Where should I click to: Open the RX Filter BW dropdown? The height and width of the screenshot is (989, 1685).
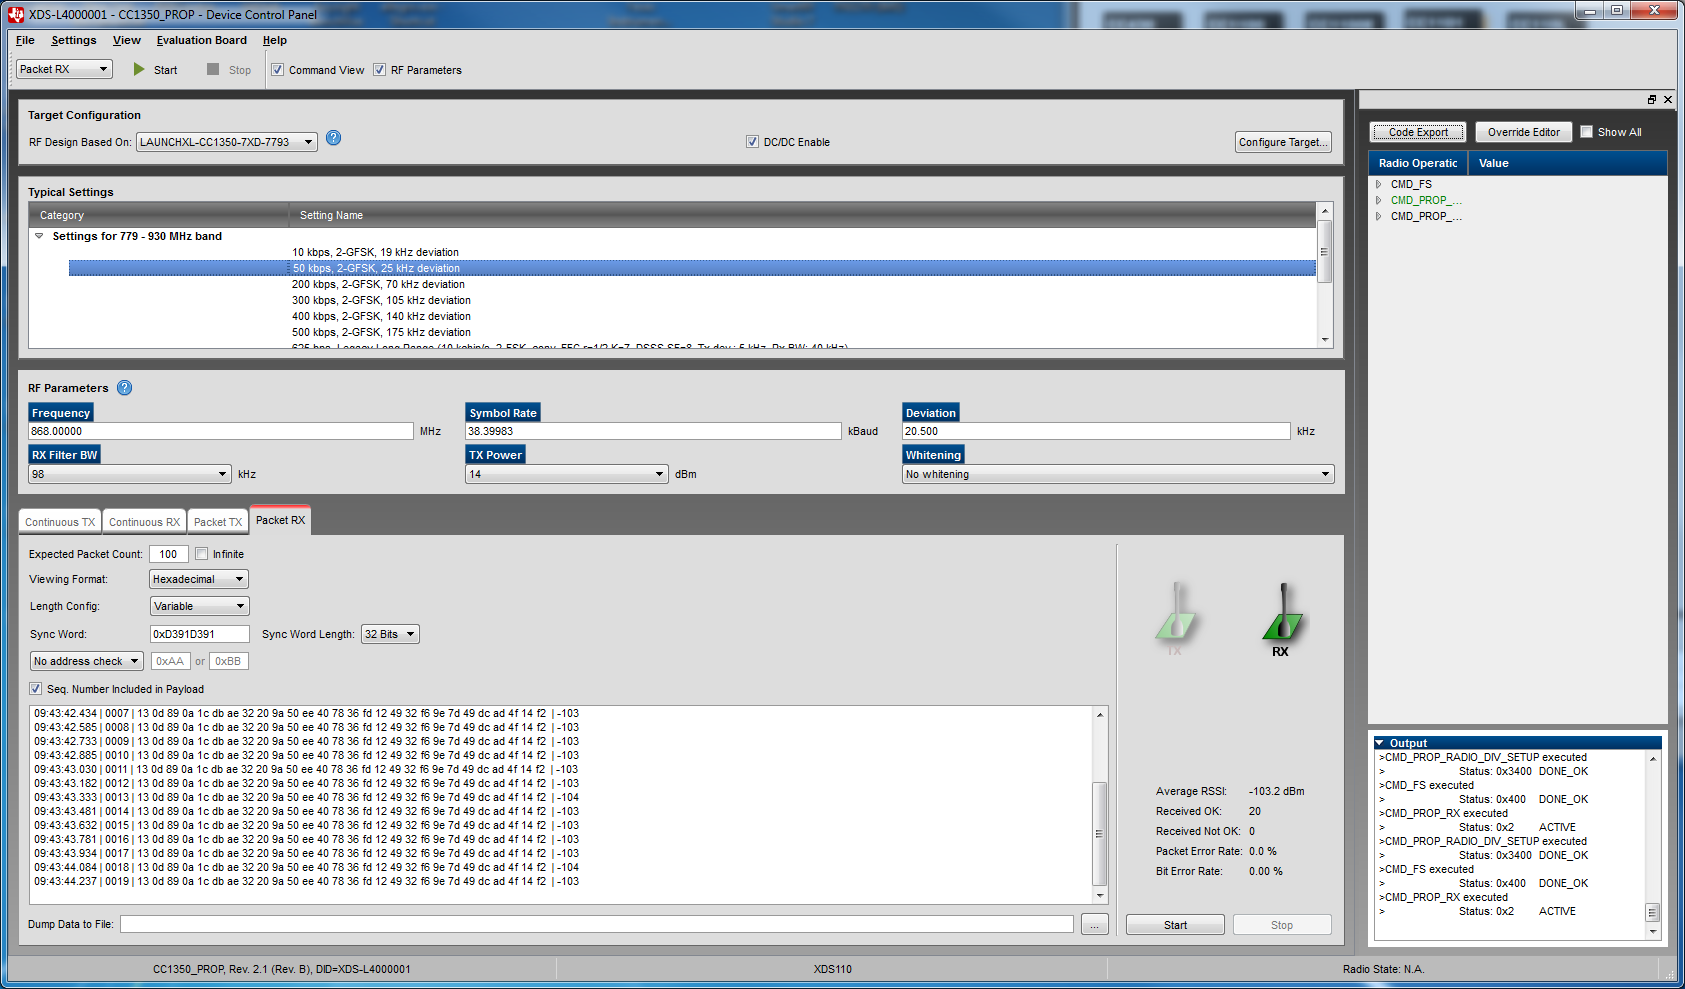pyautogui.click(x=223, y=474)
